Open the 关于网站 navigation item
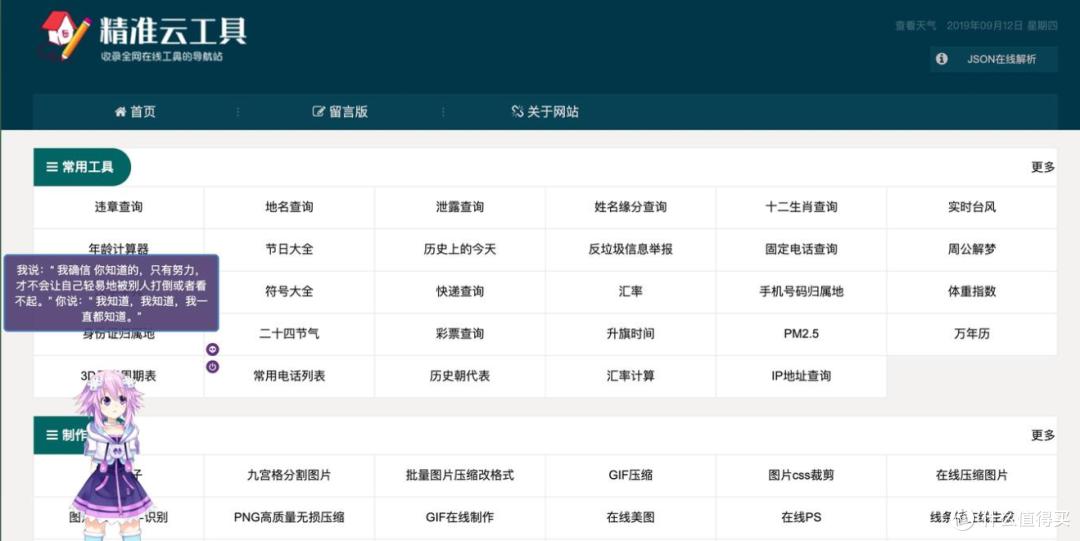 545,112
